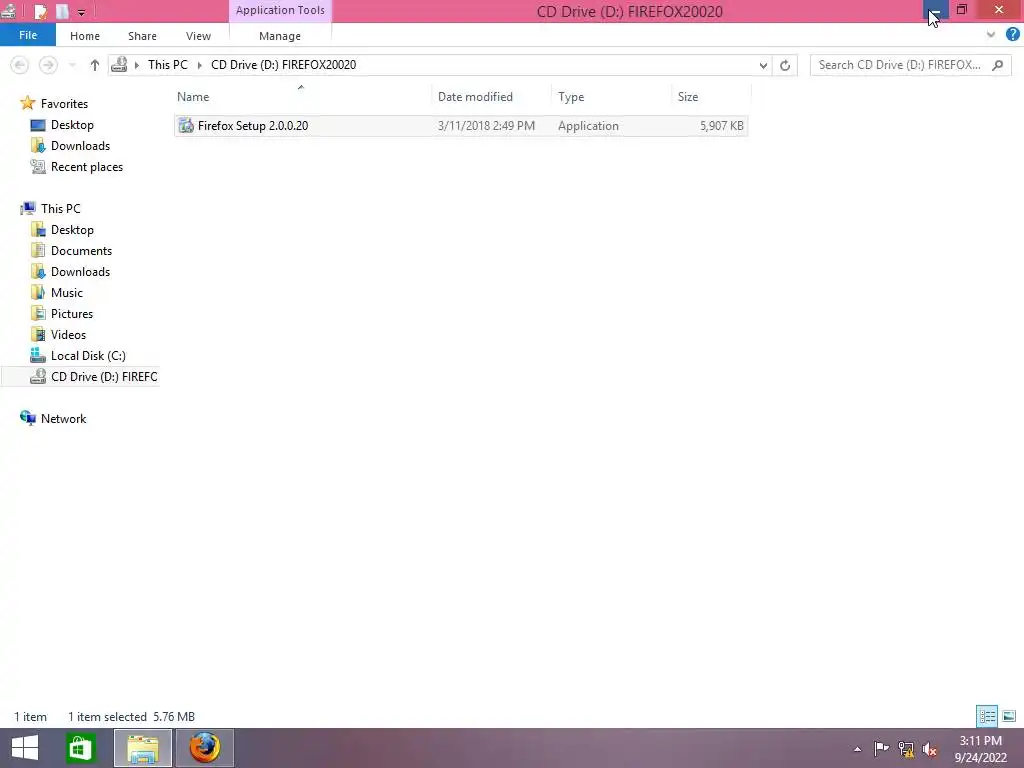The width and height of the screenshot is (1024, 768).
Task: Click the muted volume tray icon
Action: (x=930, y=749)
